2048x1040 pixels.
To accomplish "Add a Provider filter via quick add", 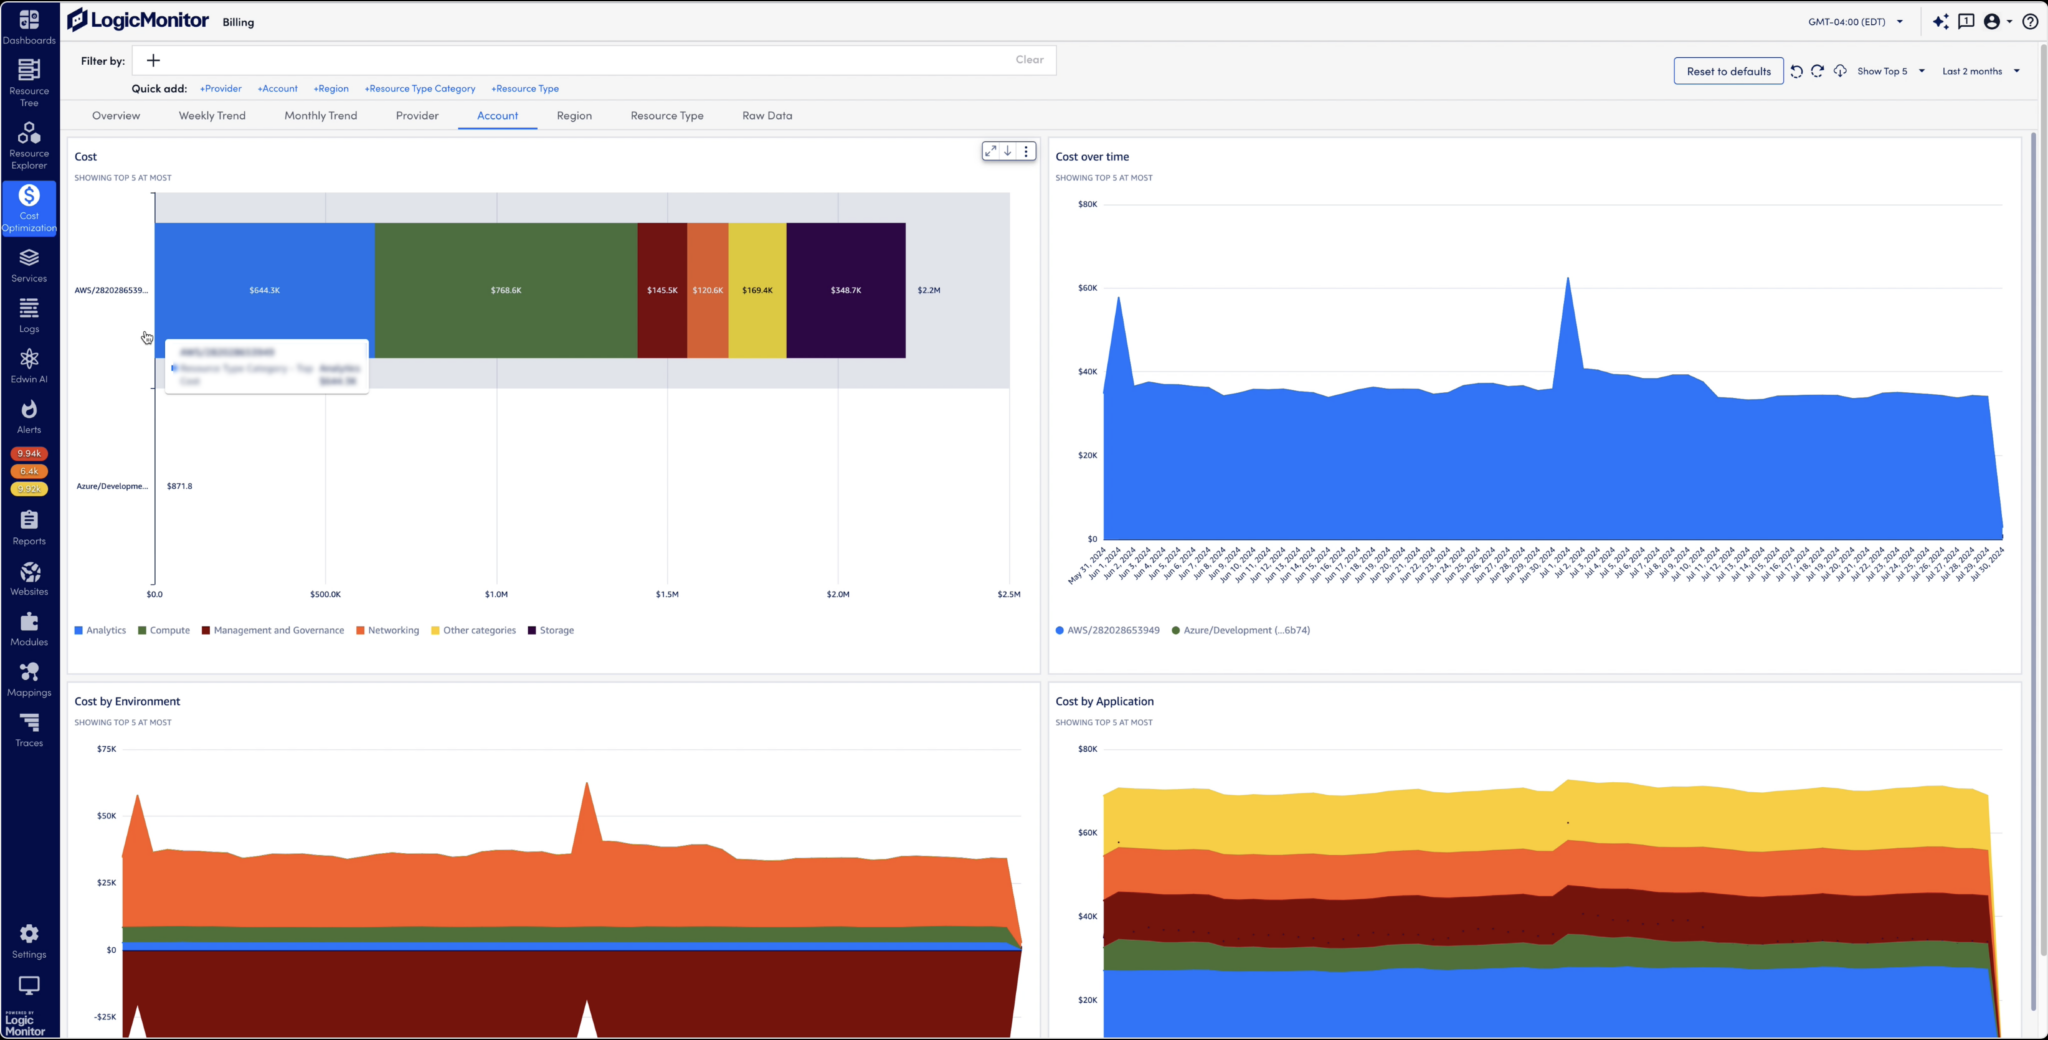I will tap(220, 88).
